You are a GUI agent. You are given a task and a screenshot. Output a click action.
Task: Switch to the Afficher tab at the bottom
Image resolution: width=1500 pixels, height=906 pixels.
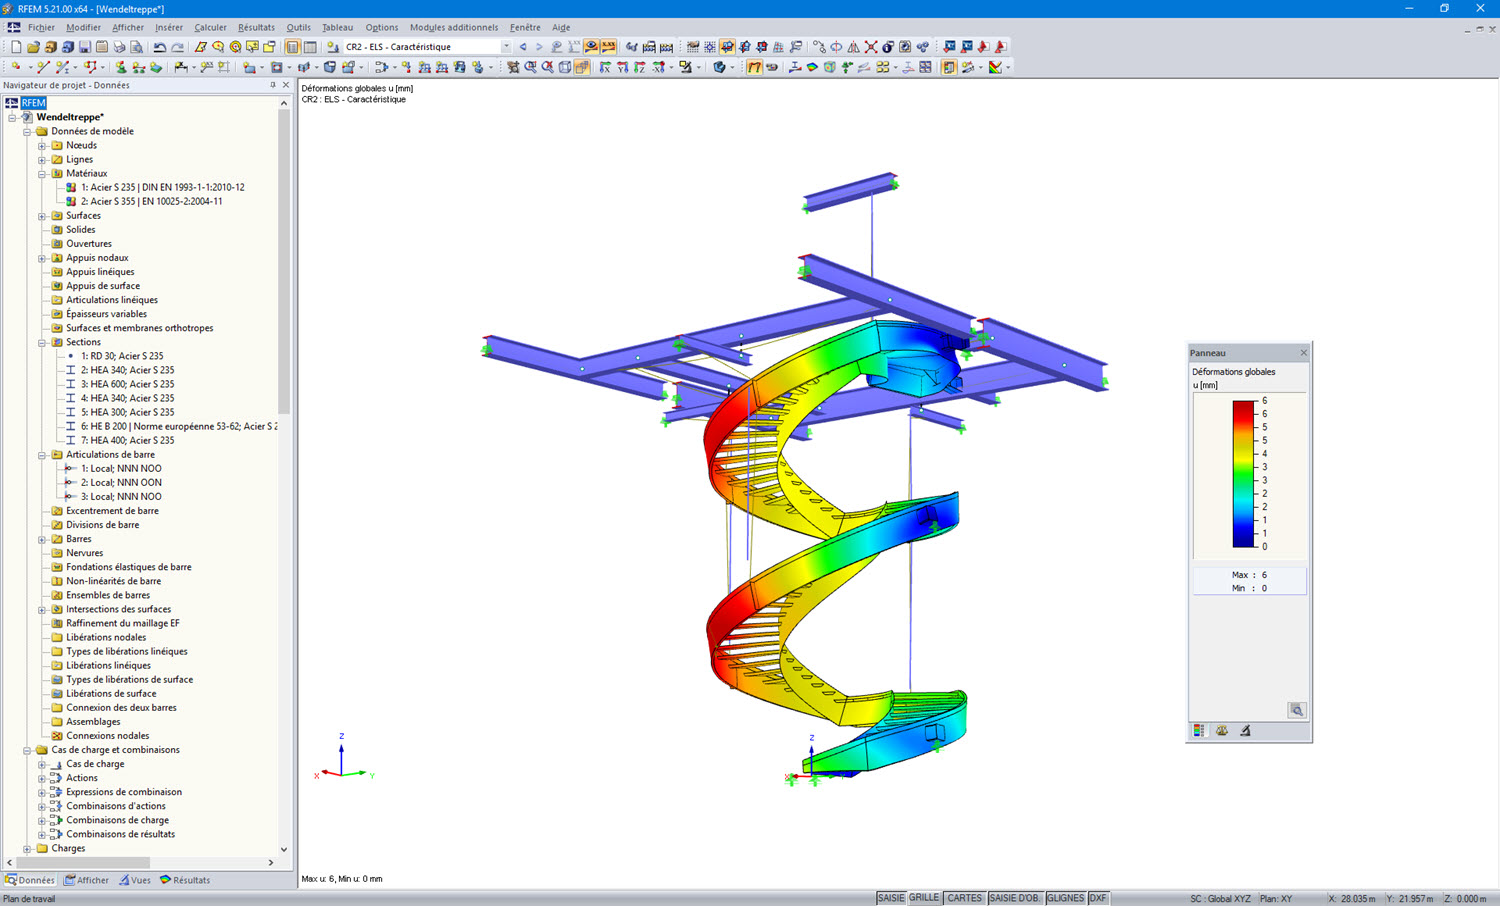coord(86,880)
